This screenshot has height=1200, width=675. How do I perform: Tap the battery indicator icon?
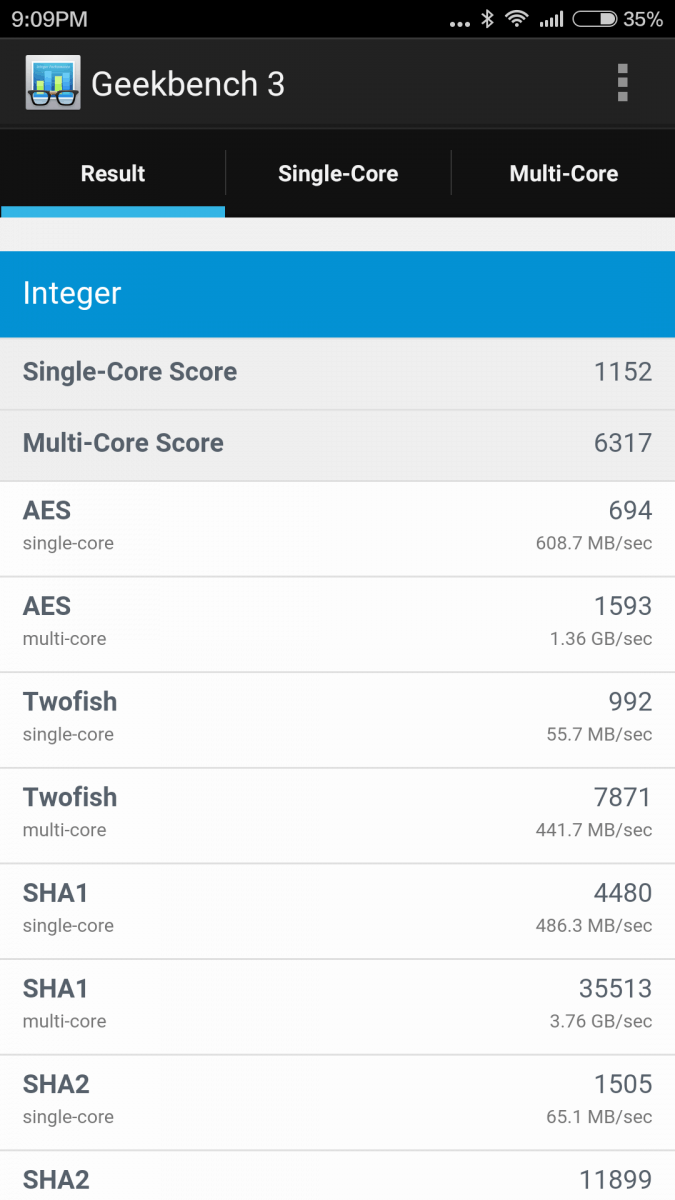[594, 19]
